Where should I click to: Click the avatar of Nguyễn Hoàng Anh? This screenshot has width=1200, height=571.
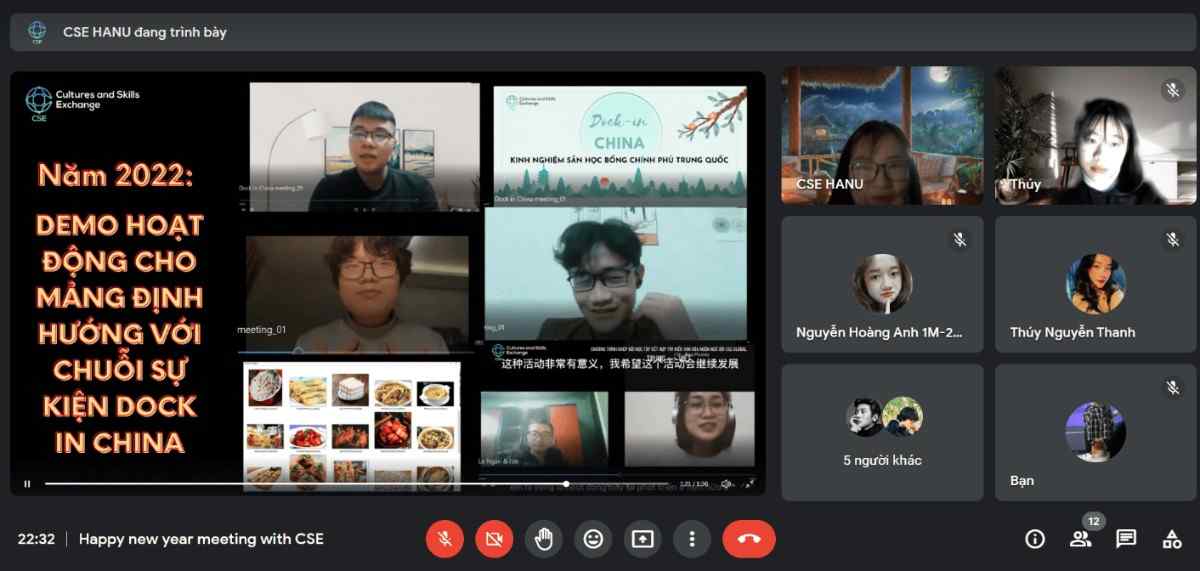(882, 283)
